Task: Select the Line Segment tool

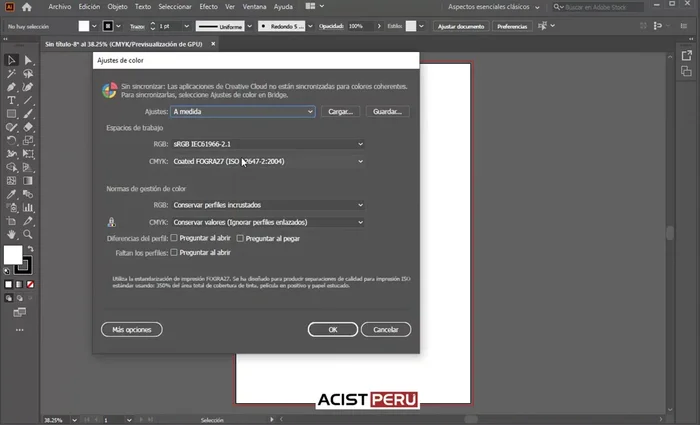Action: pos(28,100)
